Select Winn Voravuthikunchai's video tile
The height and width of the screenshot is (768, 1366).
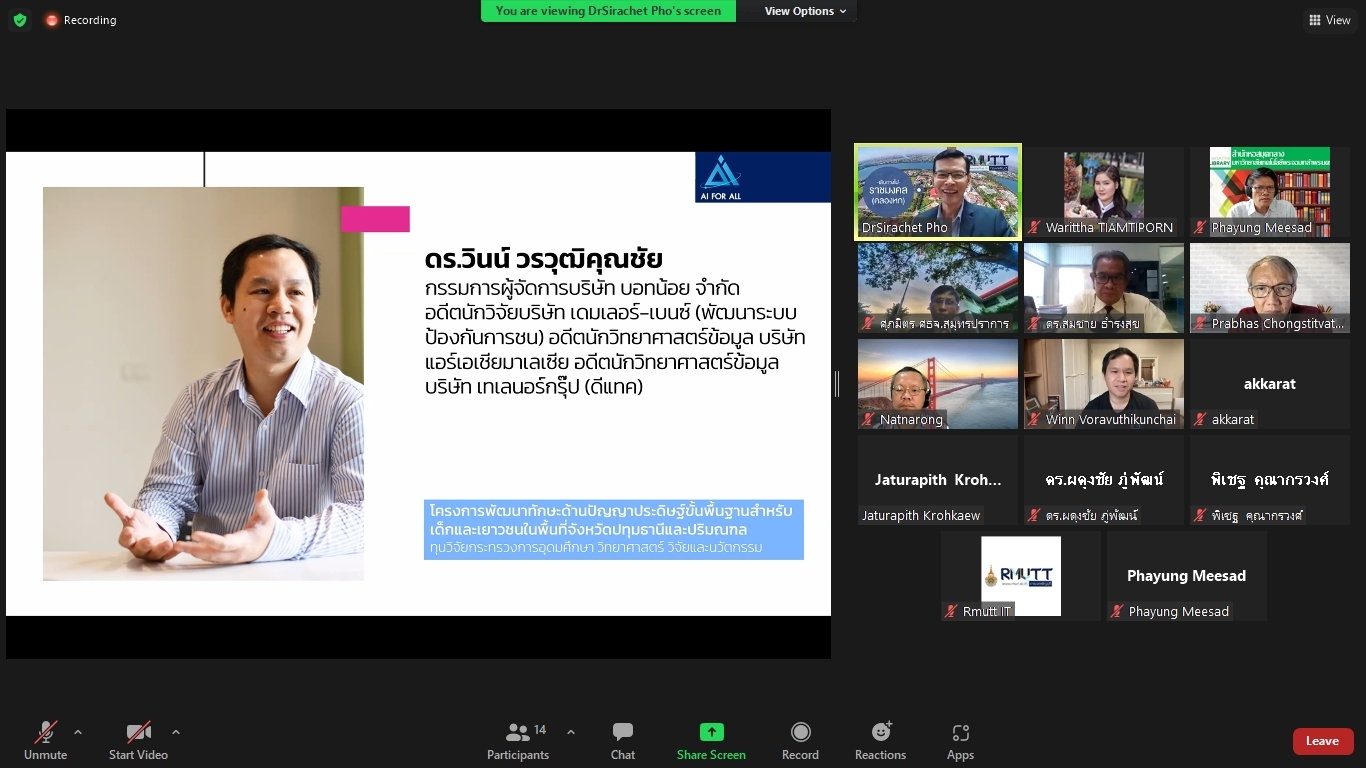pos(1104,384)
